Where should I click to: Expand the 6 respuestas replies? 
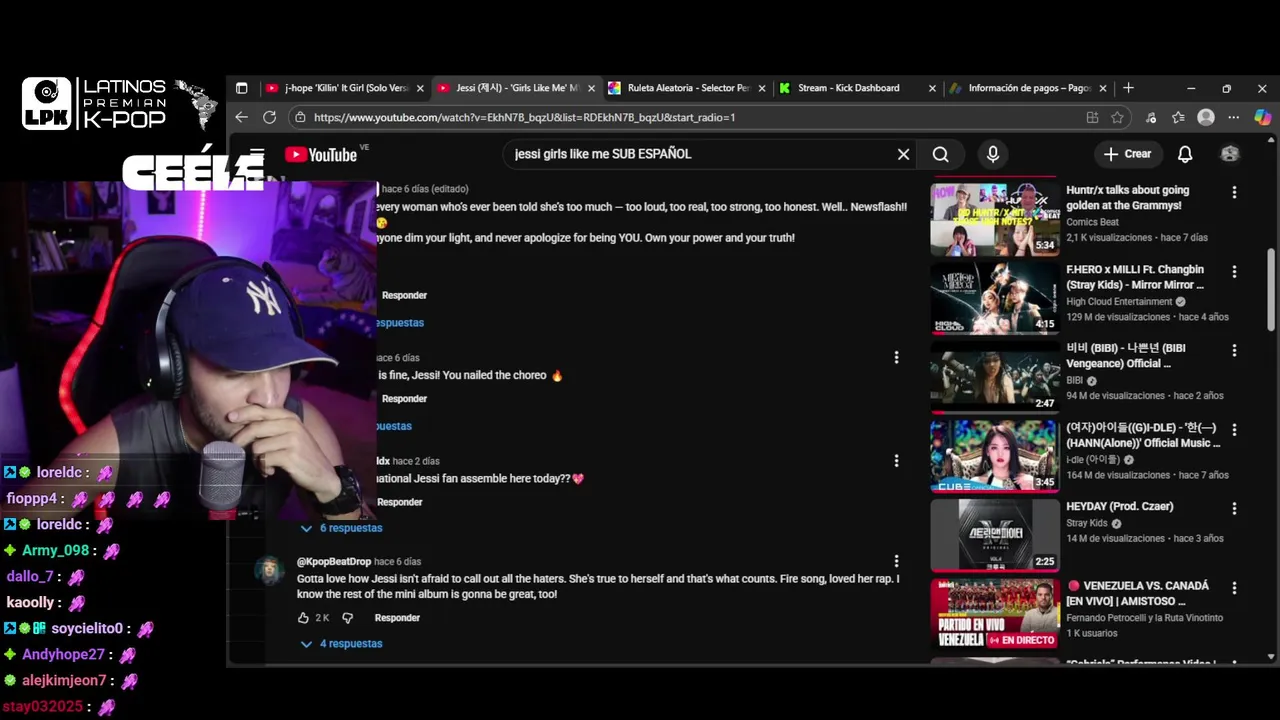(x=341, y=528)
